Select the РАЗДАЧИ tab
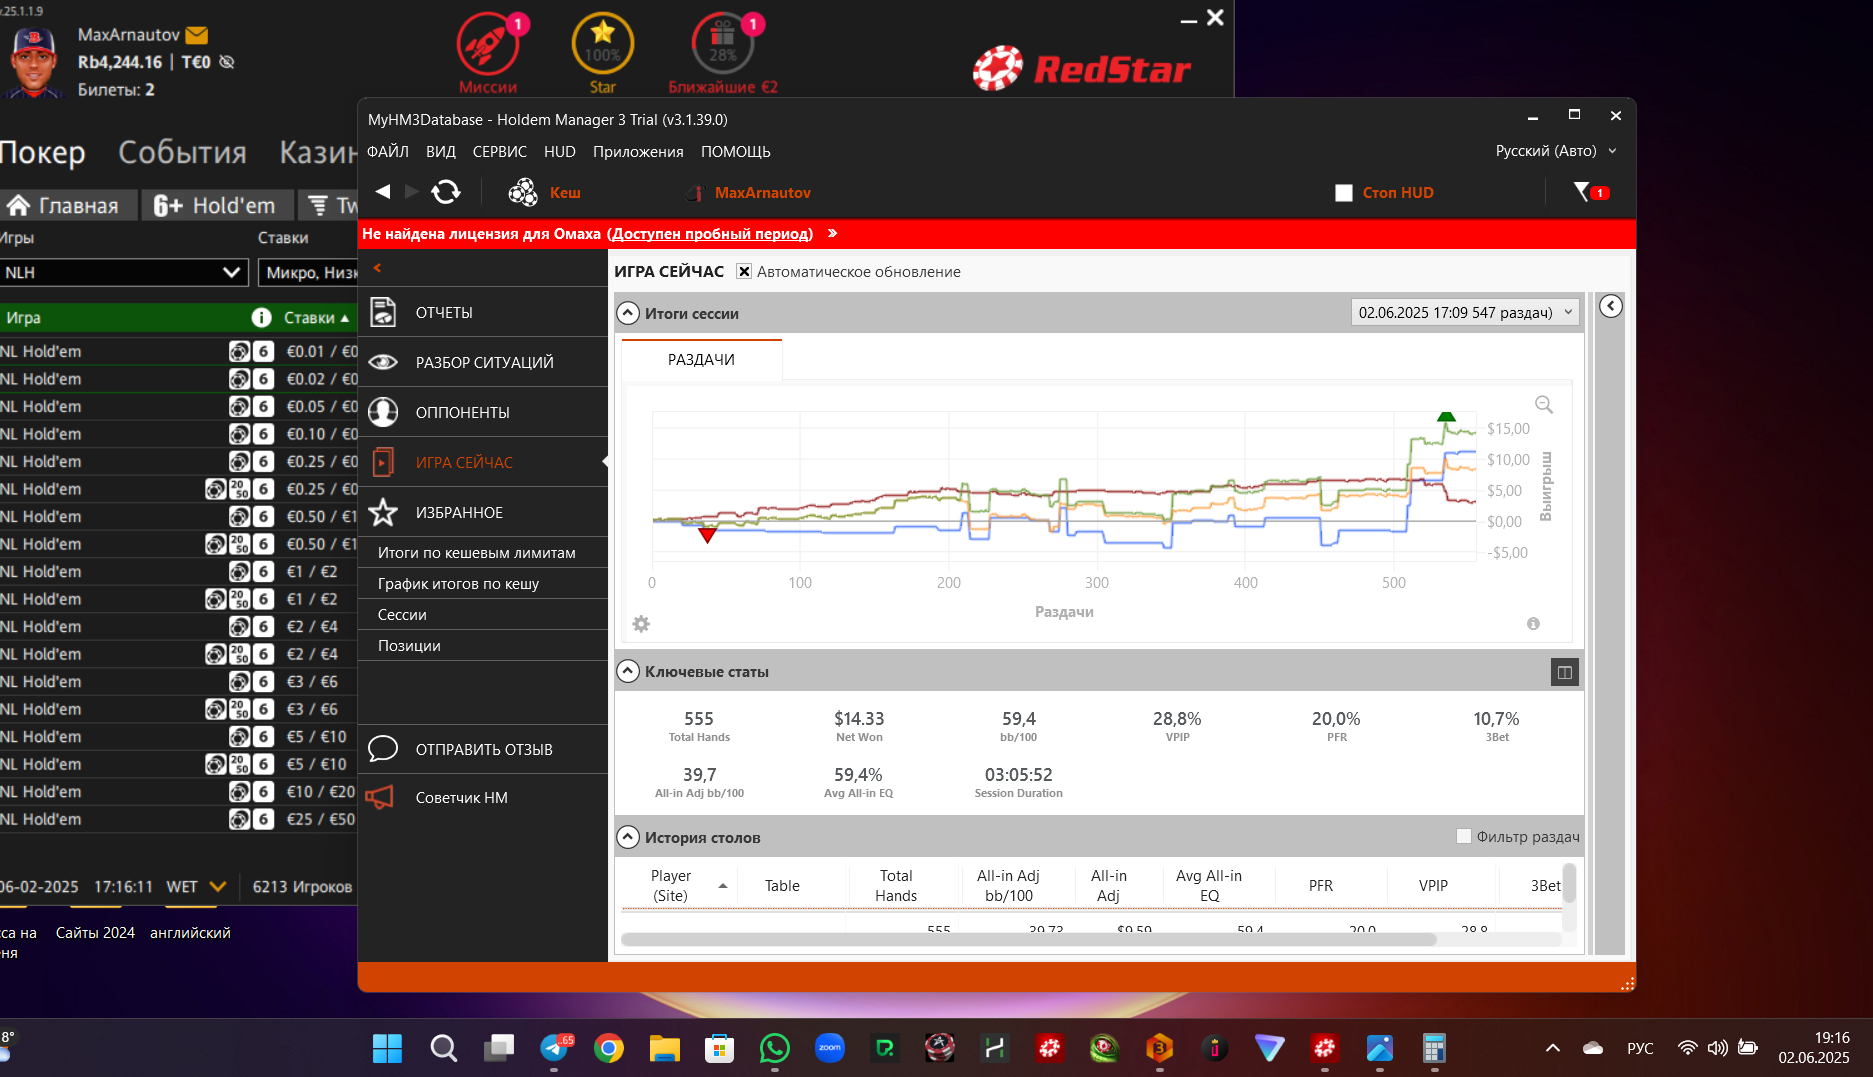 click(x=701, y=359)
